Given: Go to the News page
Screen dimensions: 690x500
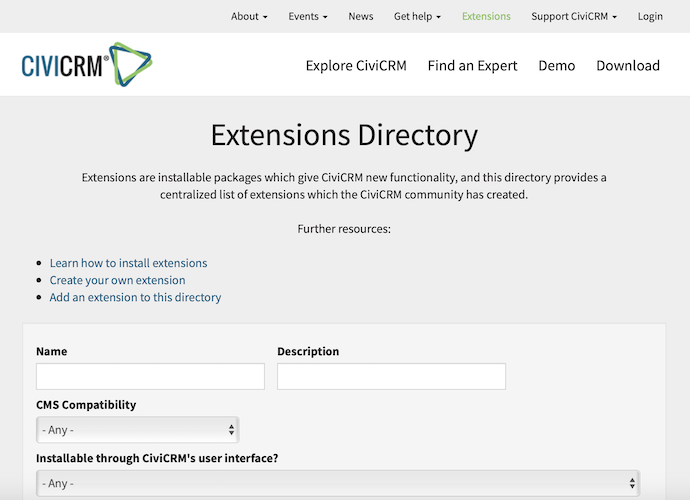Looking at the screenshot, I should (361, 16).
